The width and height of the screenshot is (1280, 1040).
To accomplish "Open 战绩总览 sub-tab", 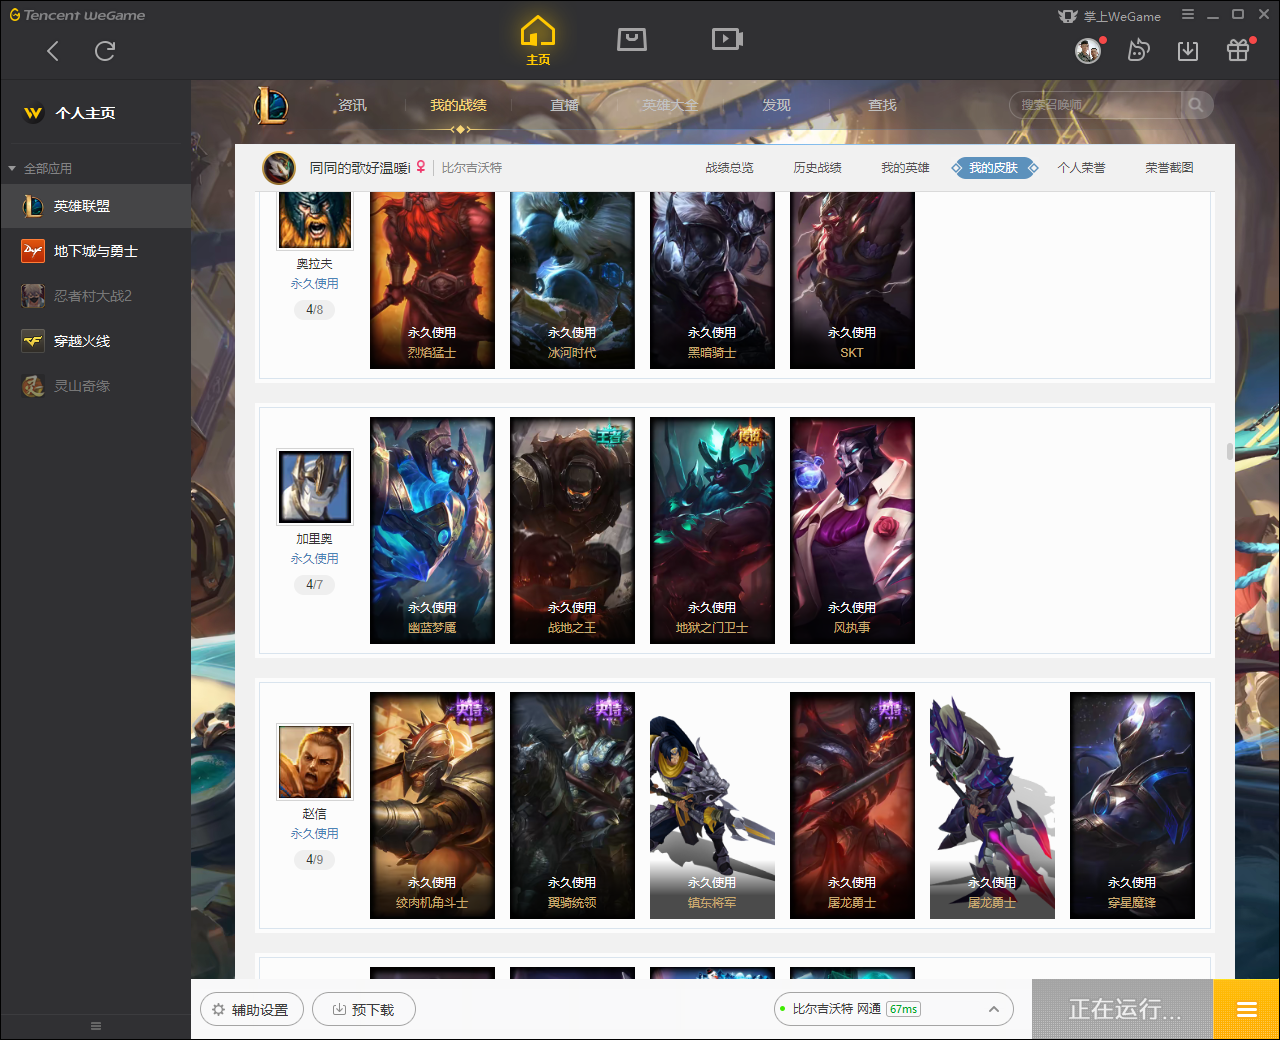I will (729, 168).
